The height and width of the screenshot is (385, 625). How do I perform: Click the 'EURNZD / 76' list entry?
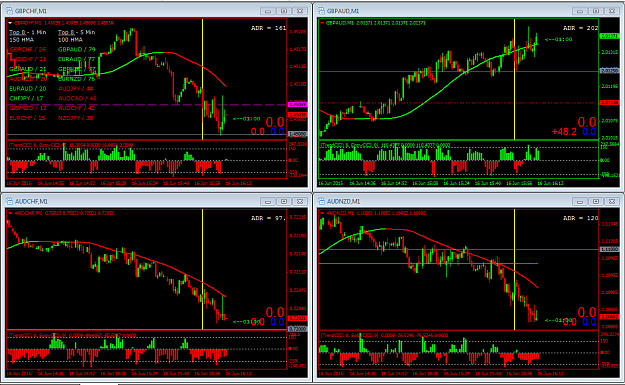[x=77, y=79]
